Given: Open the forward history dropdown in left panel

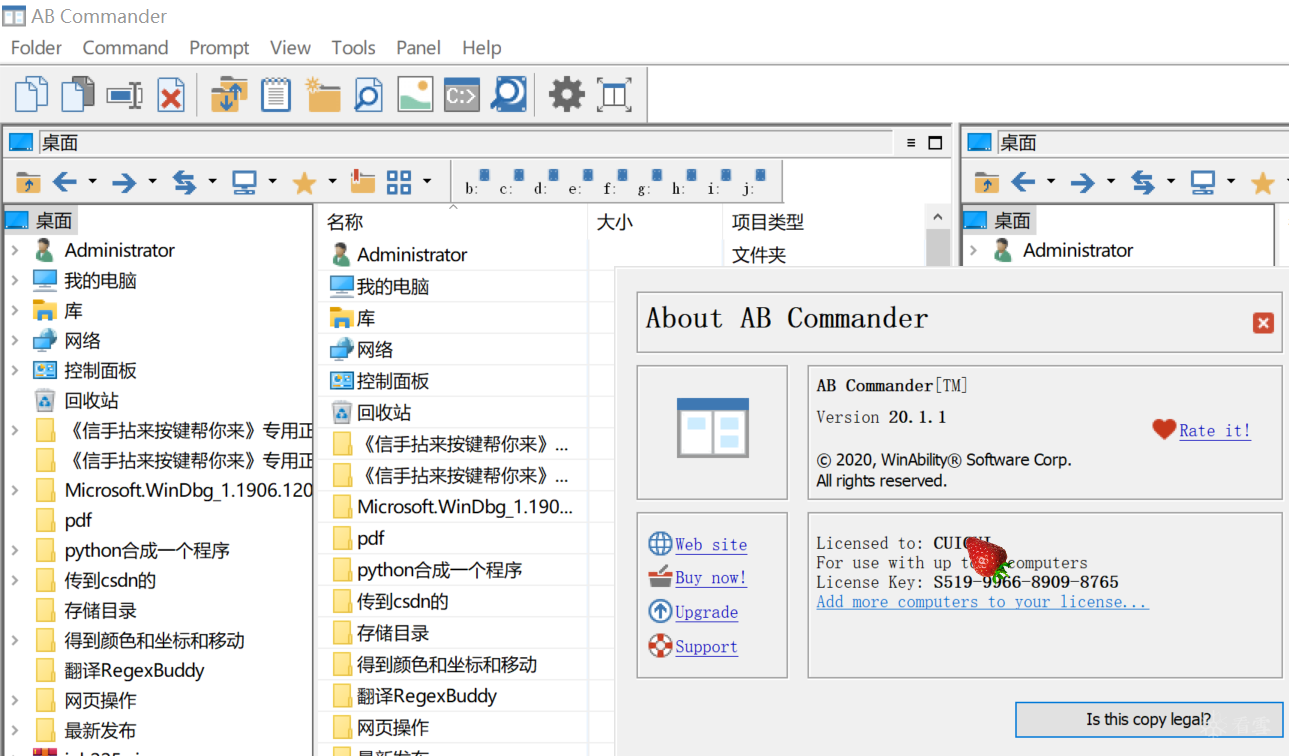Looking at the screenshot, I should pyautogui.click(x=152, y=182).
